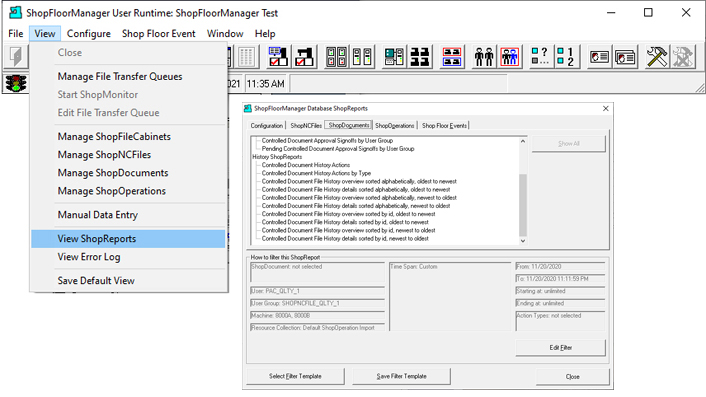Open the Configure menu
Viewport: 706px width, 397px height.
(89, 34)
